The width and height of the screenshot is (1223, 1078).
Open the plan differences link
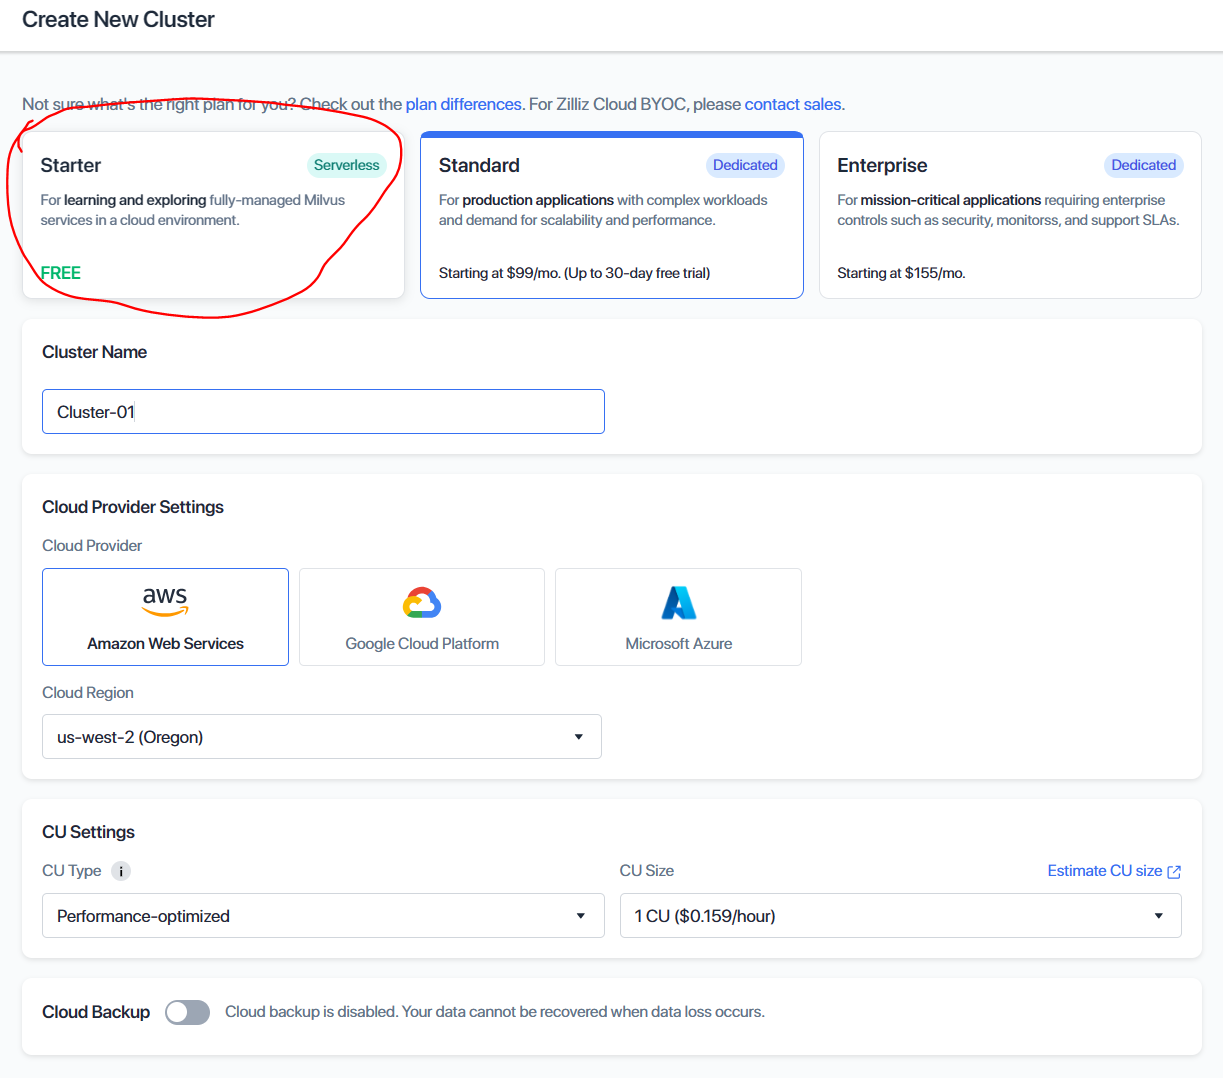coord(463,104)
